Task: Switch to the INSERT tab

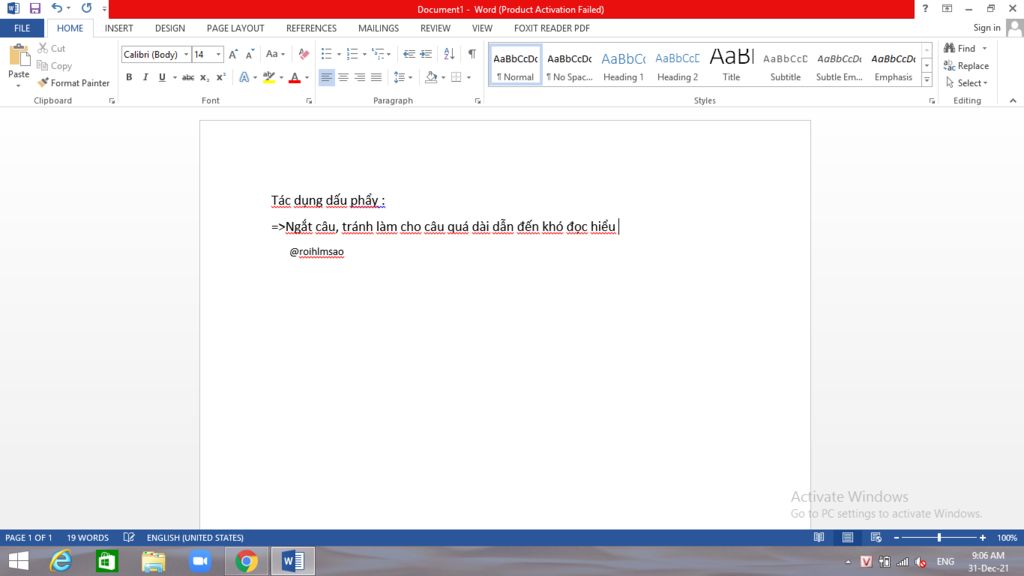Action: [119, 28]
